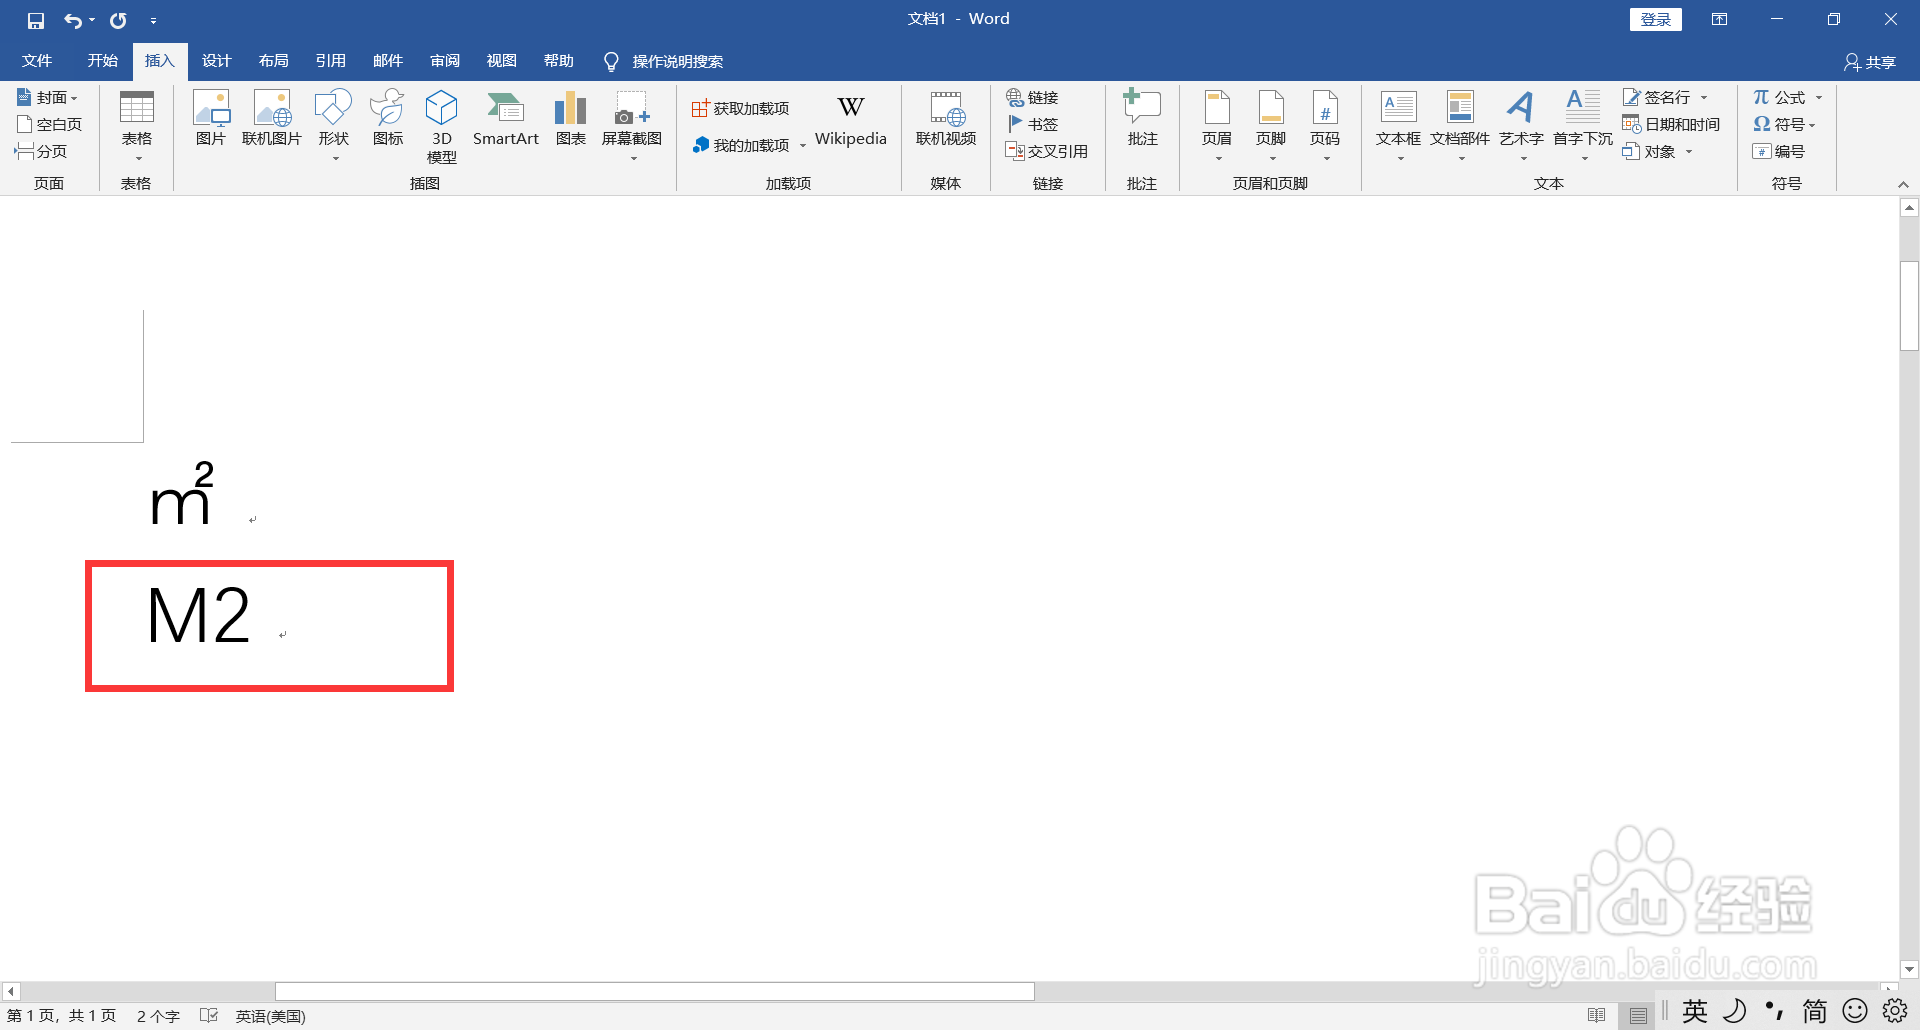Switch to the 引用 ribbon tab
Image resolution: width=1920 pixels, height=1030 pixels.
(330, 61)
